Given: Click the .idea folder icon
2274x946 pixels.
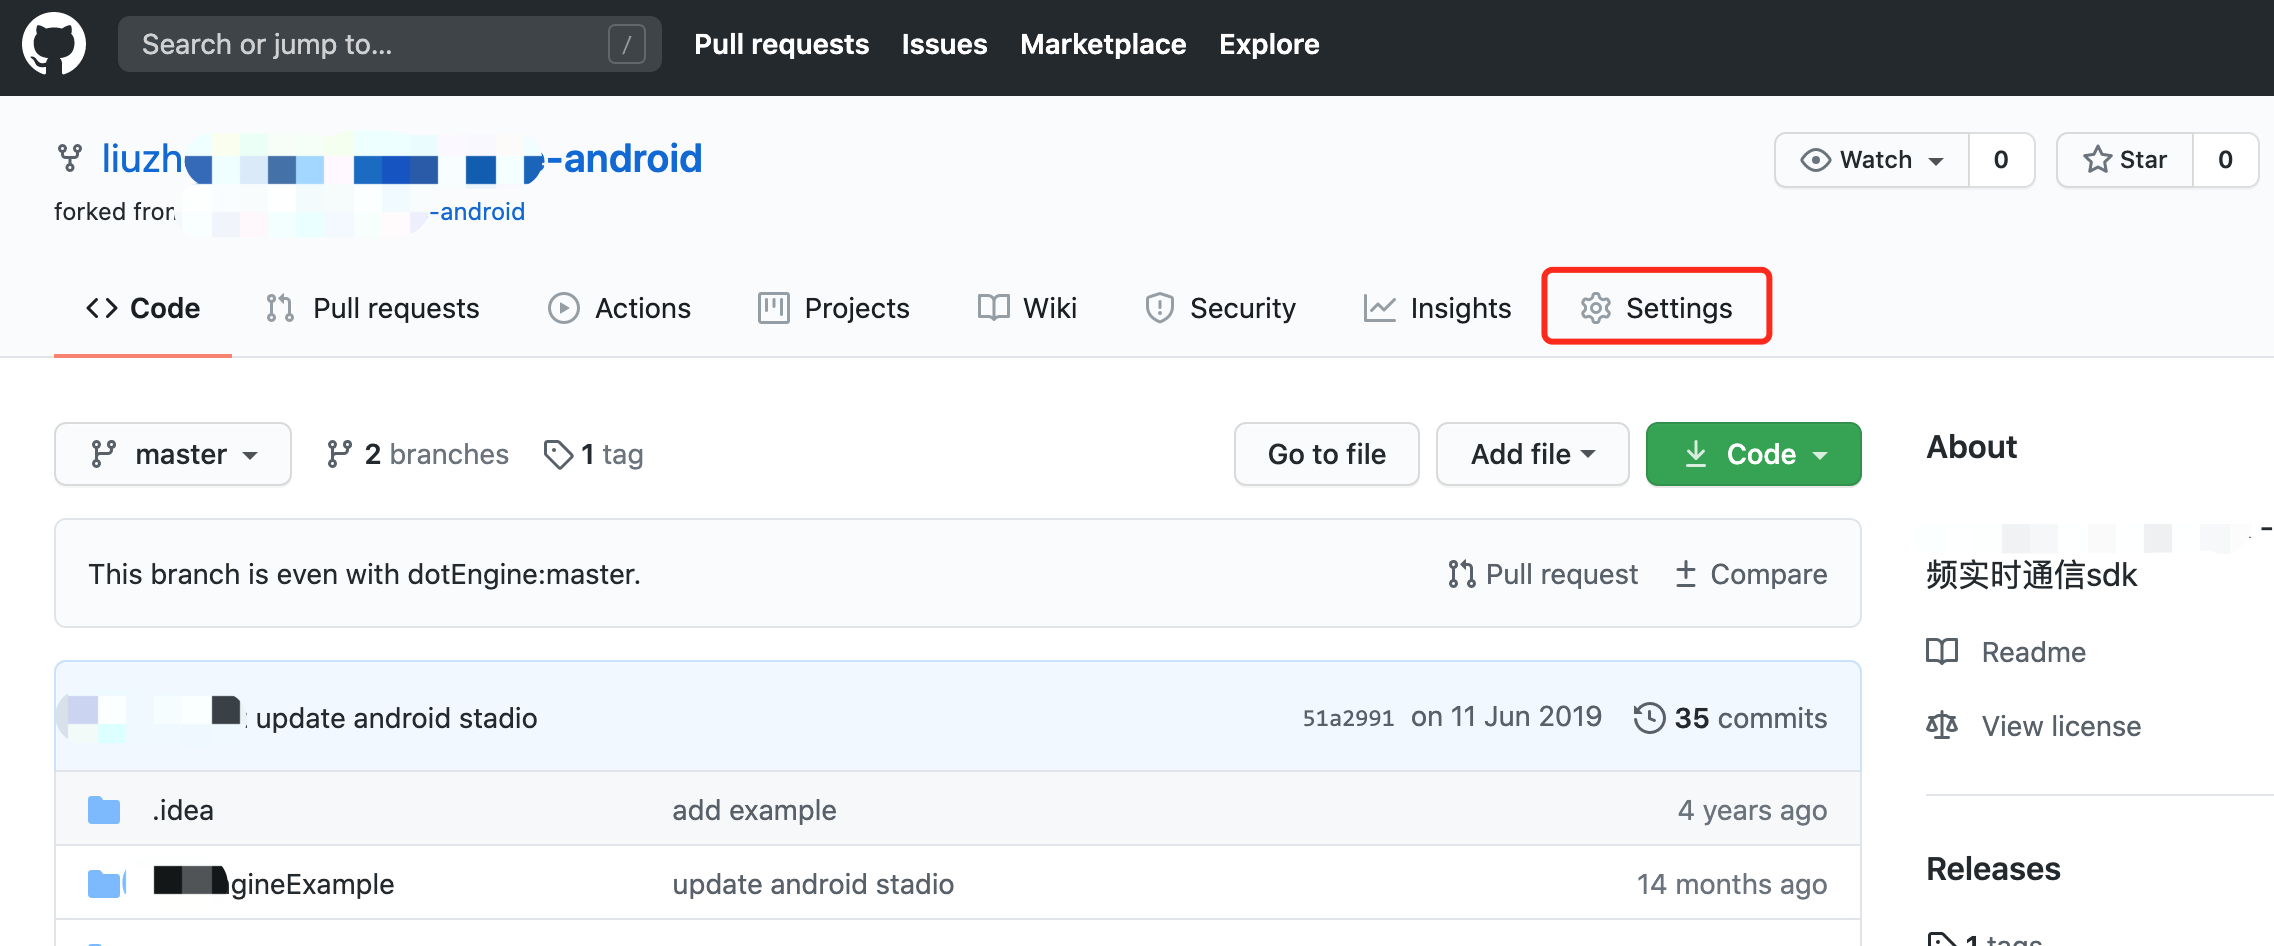Looking at the screenshot, I should point(104,810).
